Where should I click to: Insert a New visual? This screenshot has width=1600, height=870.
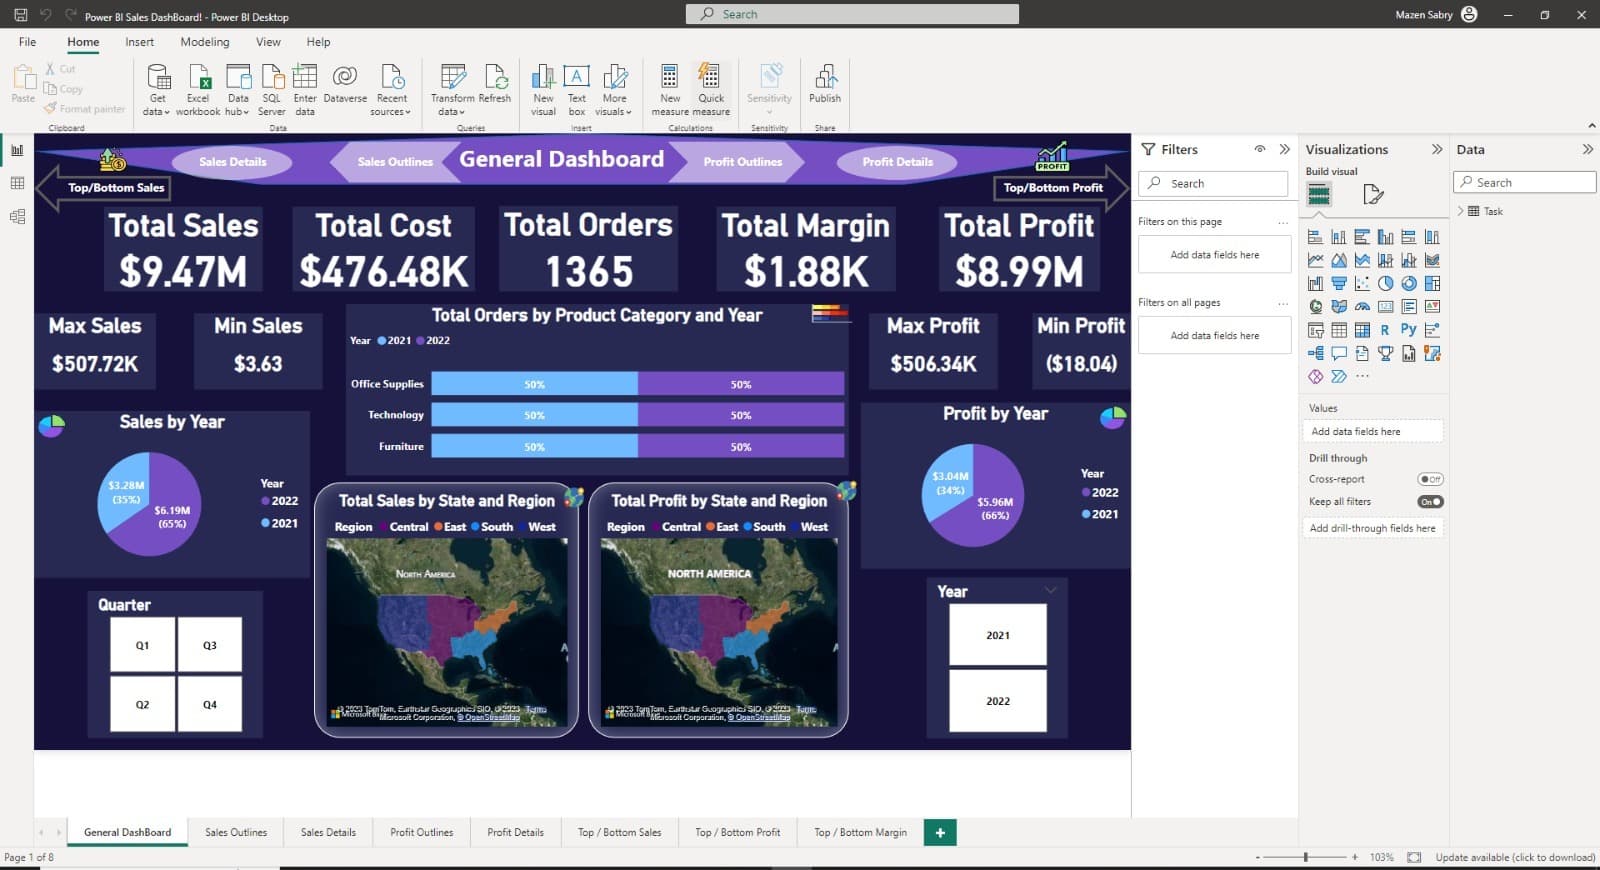click(543, 90)
